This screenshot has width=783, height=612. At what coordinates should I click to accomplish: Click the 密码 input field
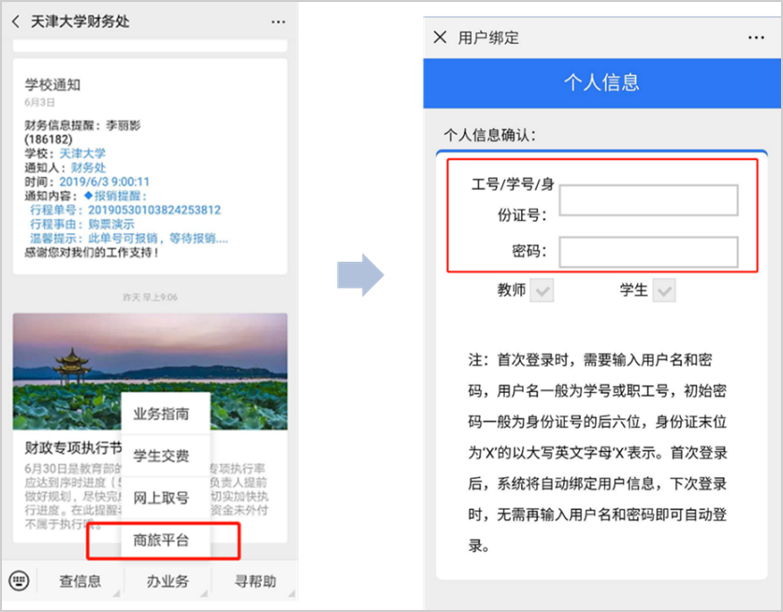(x=648, y=251)
